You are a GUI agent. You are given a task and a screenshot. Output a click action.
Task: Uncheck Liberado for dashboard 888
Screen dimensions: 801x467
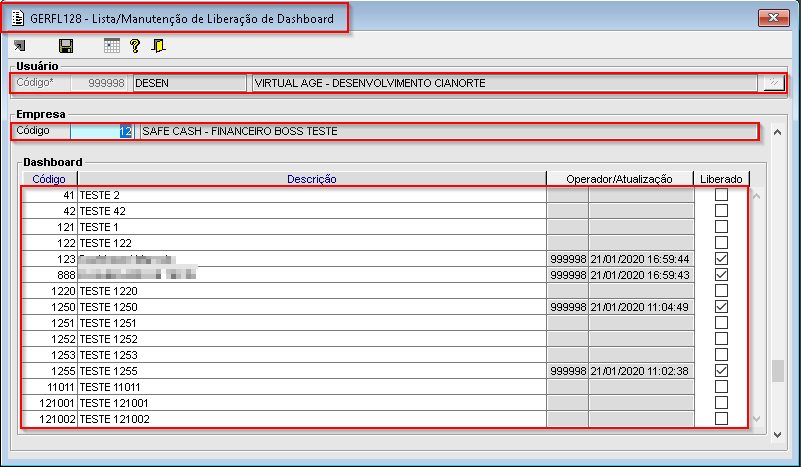721,274
